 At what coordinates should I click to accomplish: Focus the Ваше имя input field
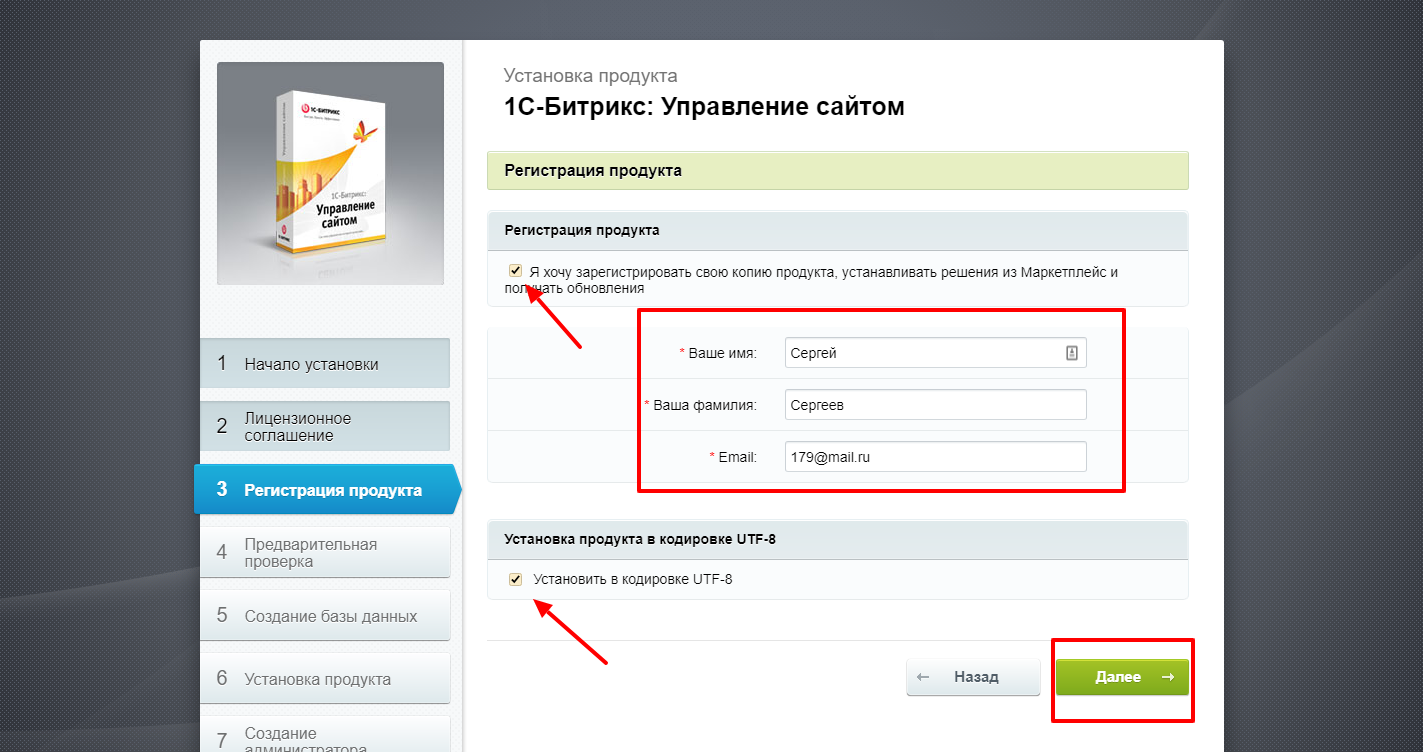tap(936, 353)
